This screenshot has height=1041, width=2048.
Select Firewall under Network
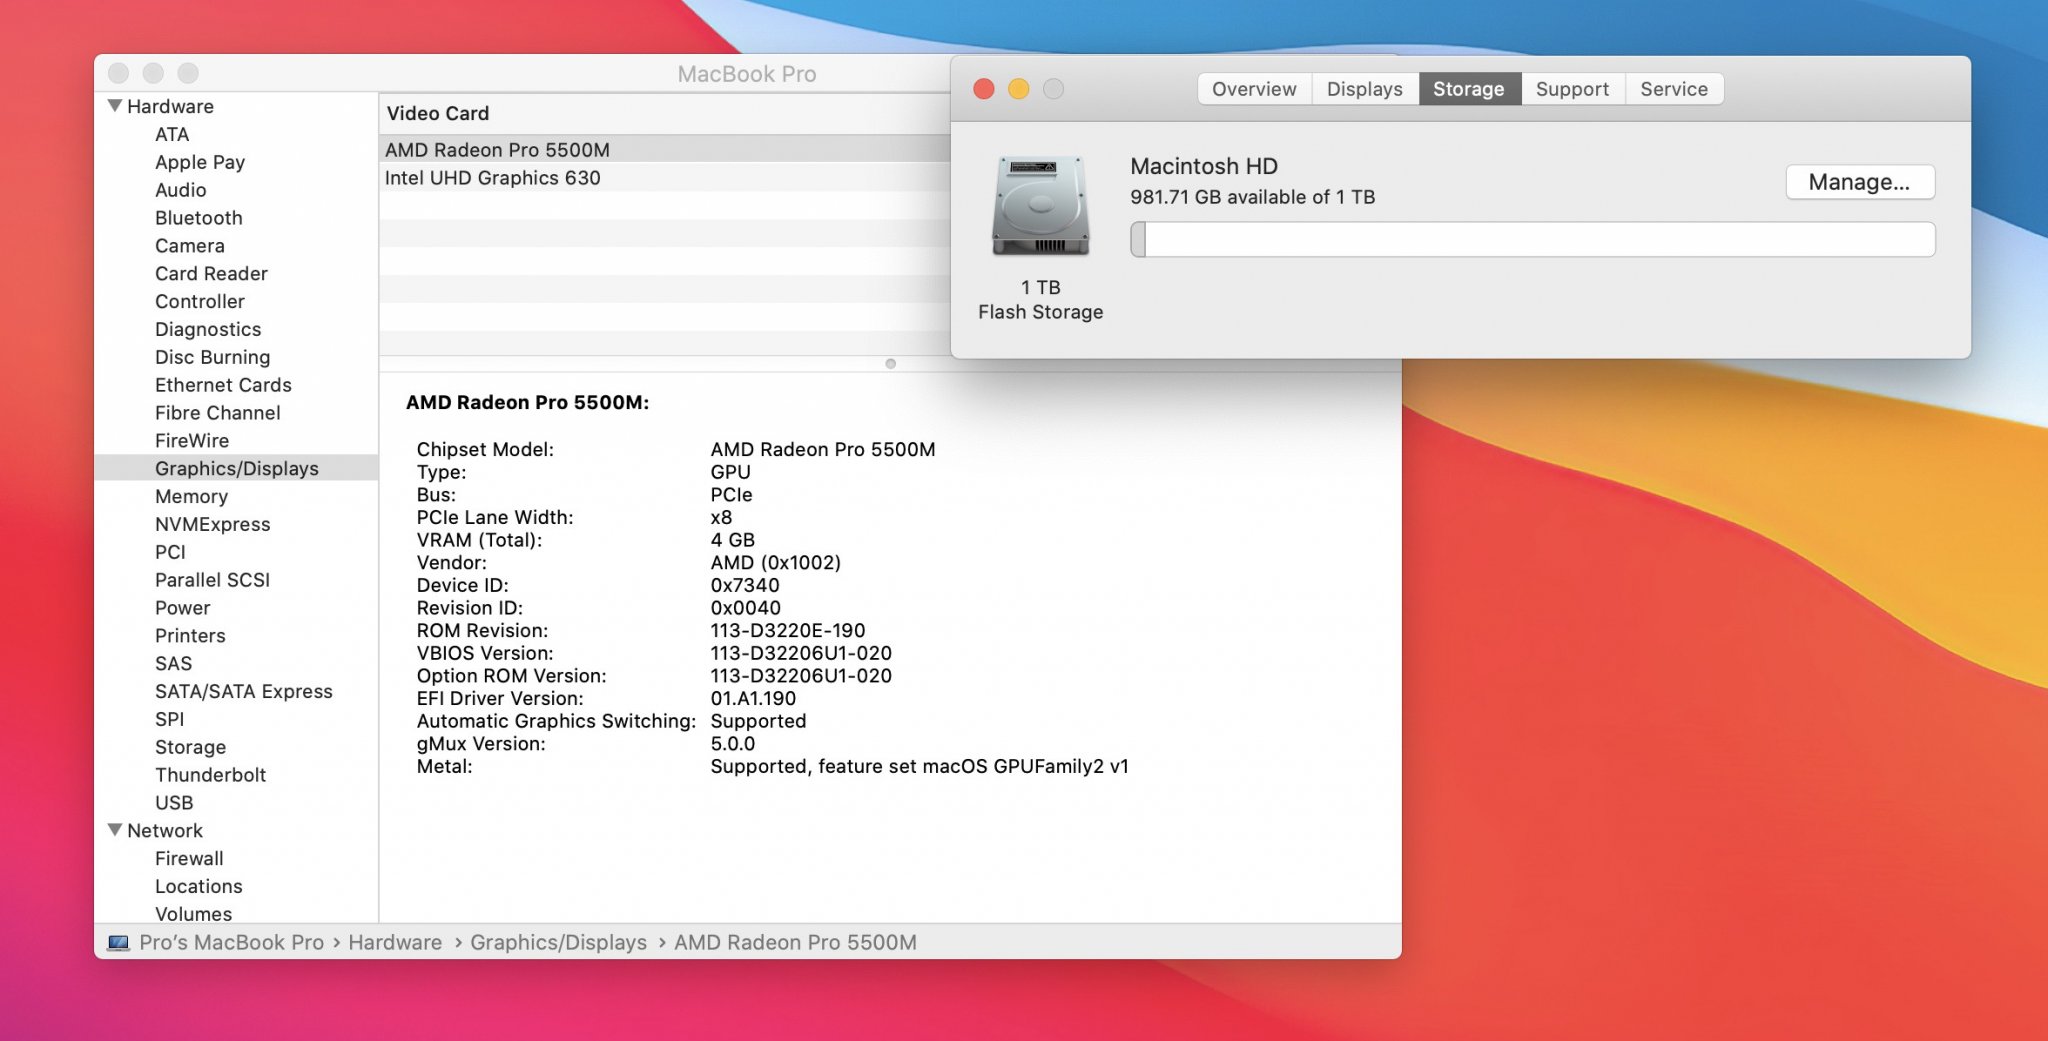coord(189,858)
